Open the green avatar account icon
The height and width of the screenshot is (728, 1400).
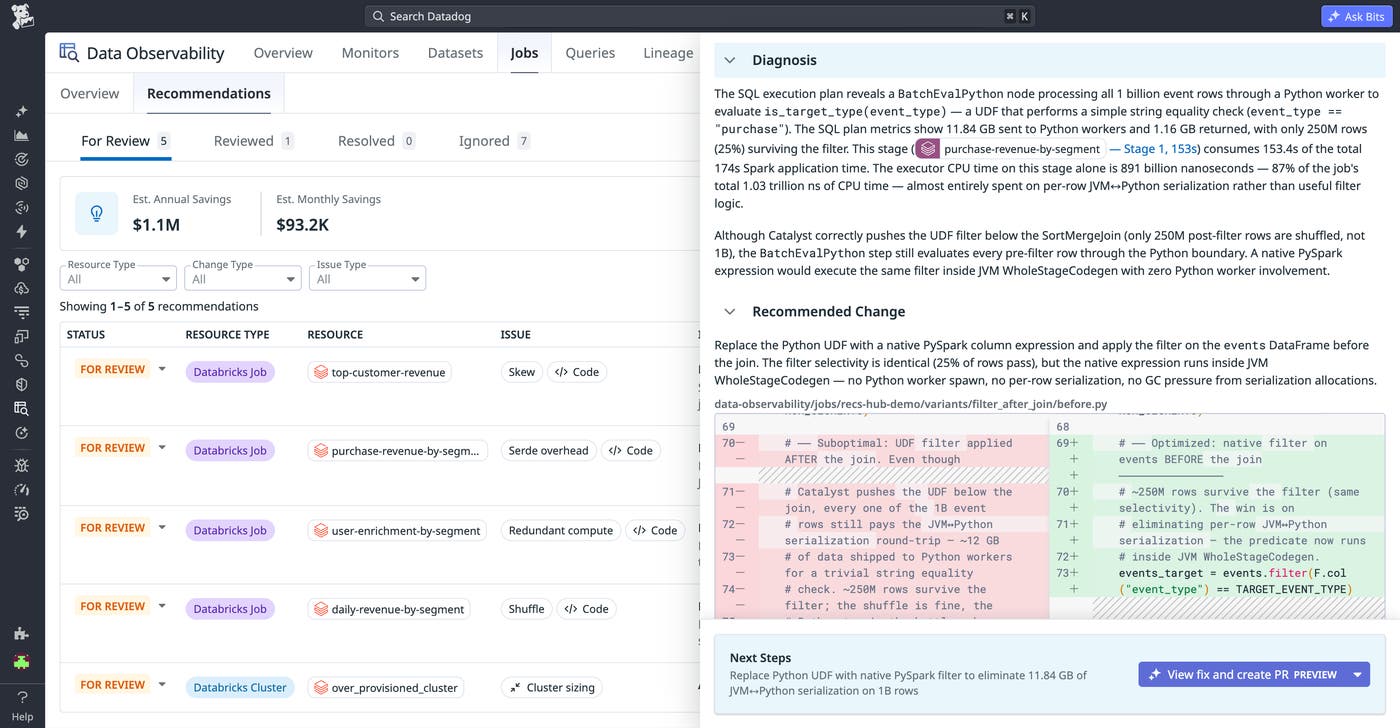(22, 662)
